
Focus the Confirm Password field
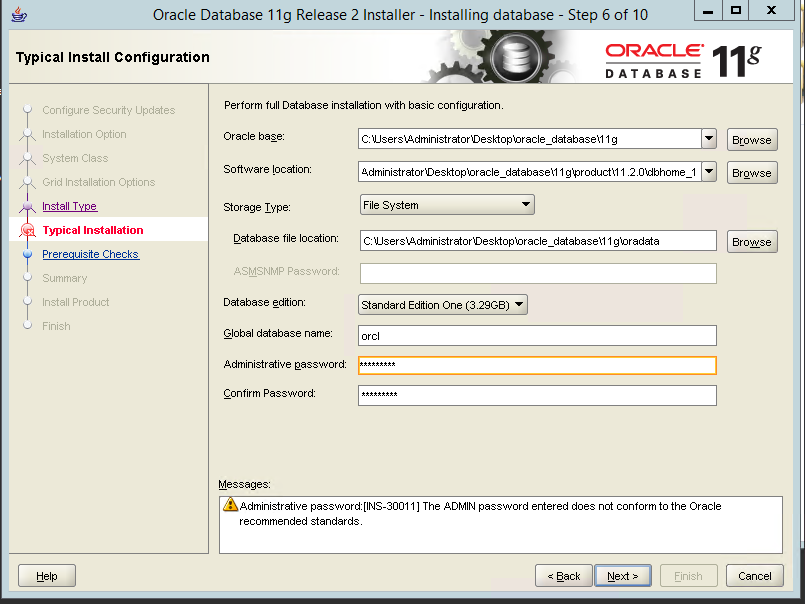(x=537, y=395)
